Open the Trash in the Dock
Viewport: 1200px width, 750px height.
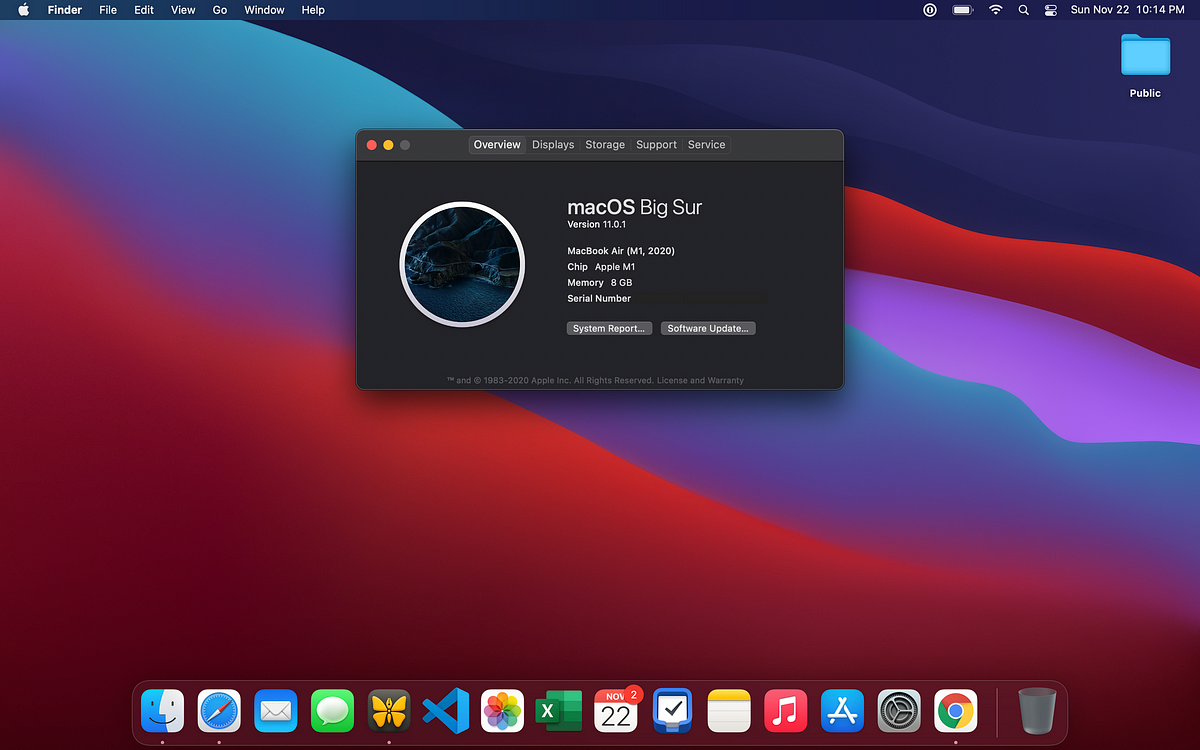point(1037,711)
